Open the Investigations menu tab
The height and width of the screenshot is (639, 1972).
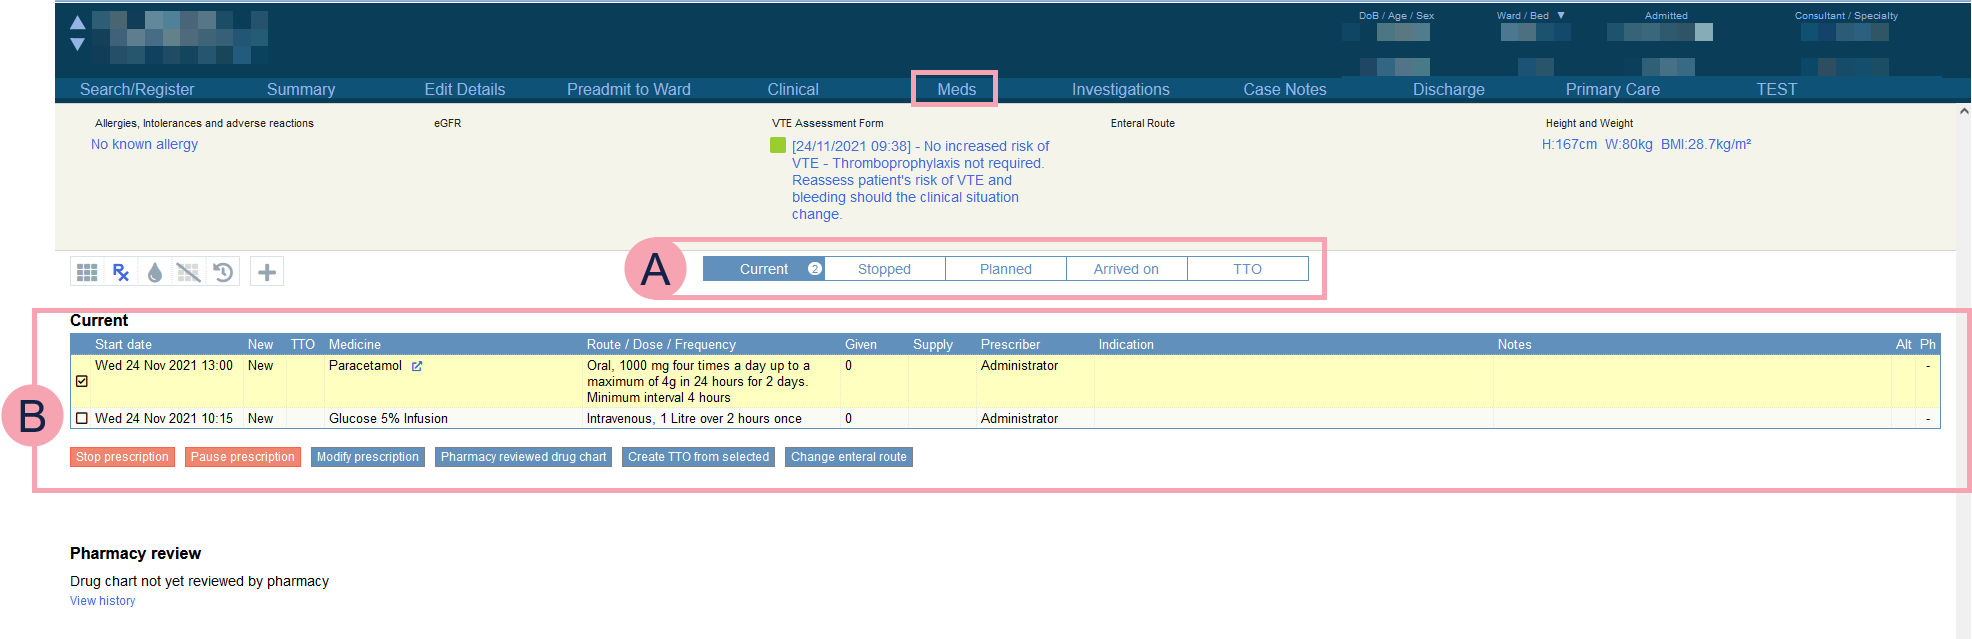pos(1120,89)
